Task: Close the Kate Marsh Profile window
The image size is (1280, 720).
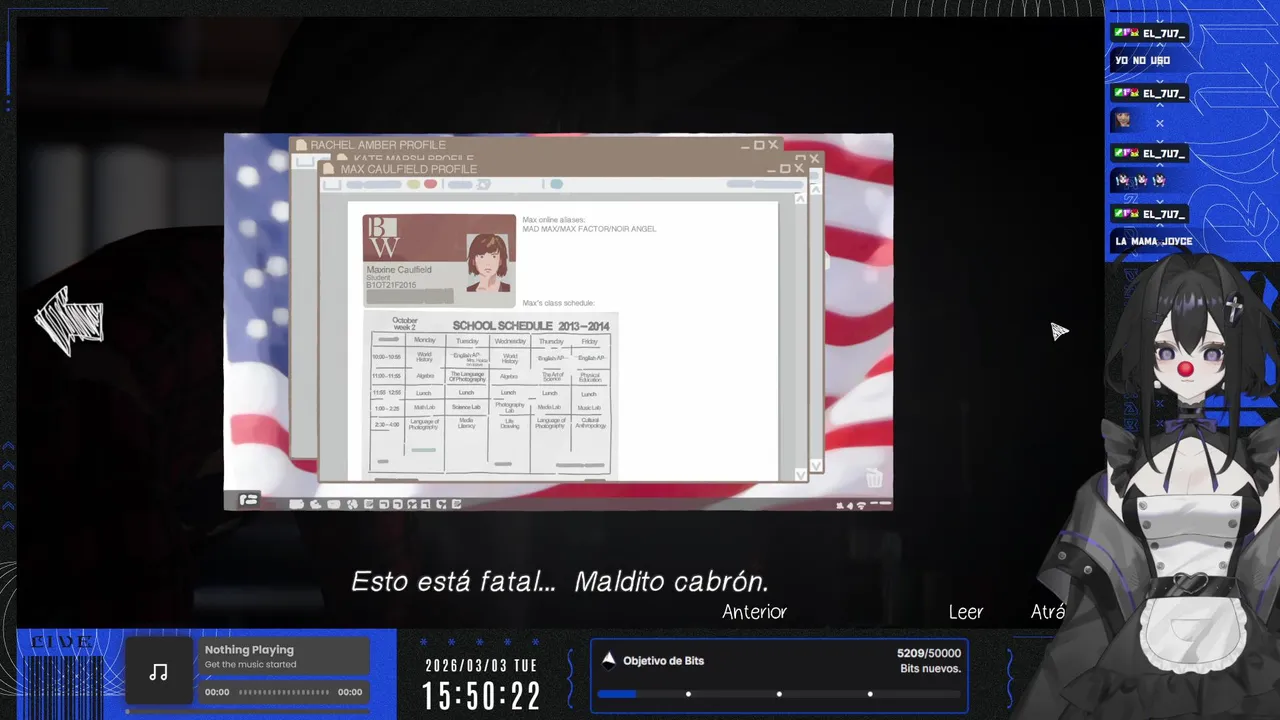Action: (814, 158)
